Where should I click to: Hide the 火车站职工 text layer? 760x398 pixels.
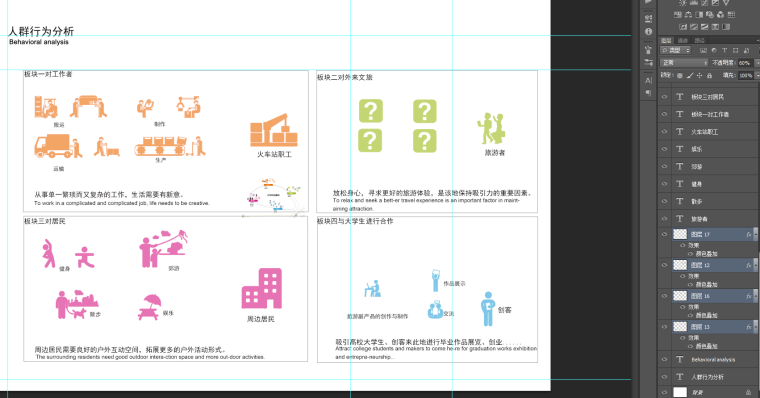click(665, 131)
